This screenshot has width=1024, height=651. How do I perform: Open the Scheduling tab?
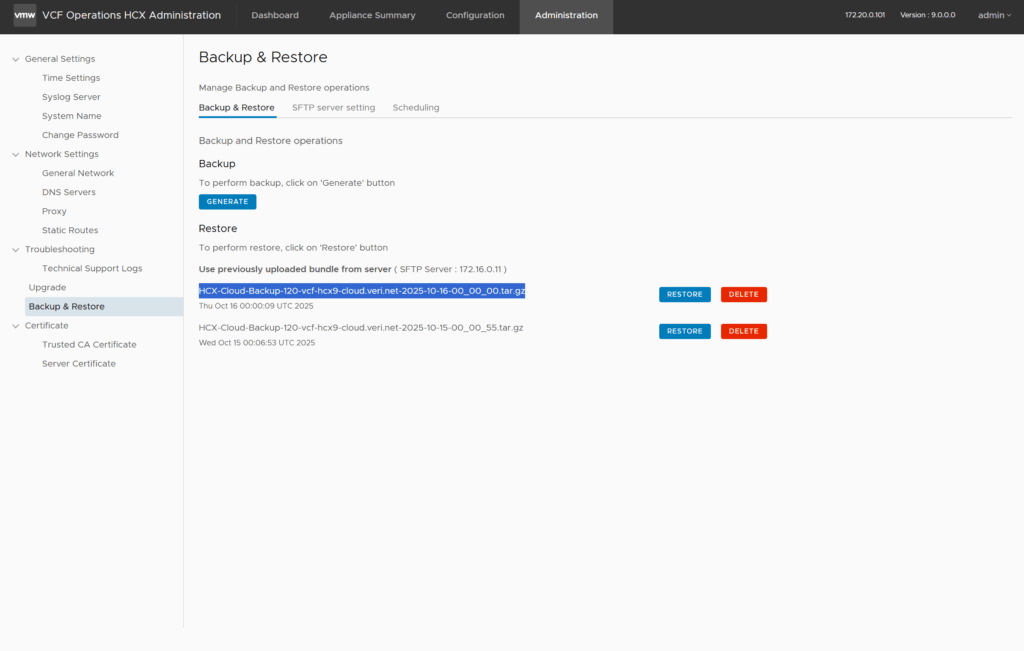[415, 108]
